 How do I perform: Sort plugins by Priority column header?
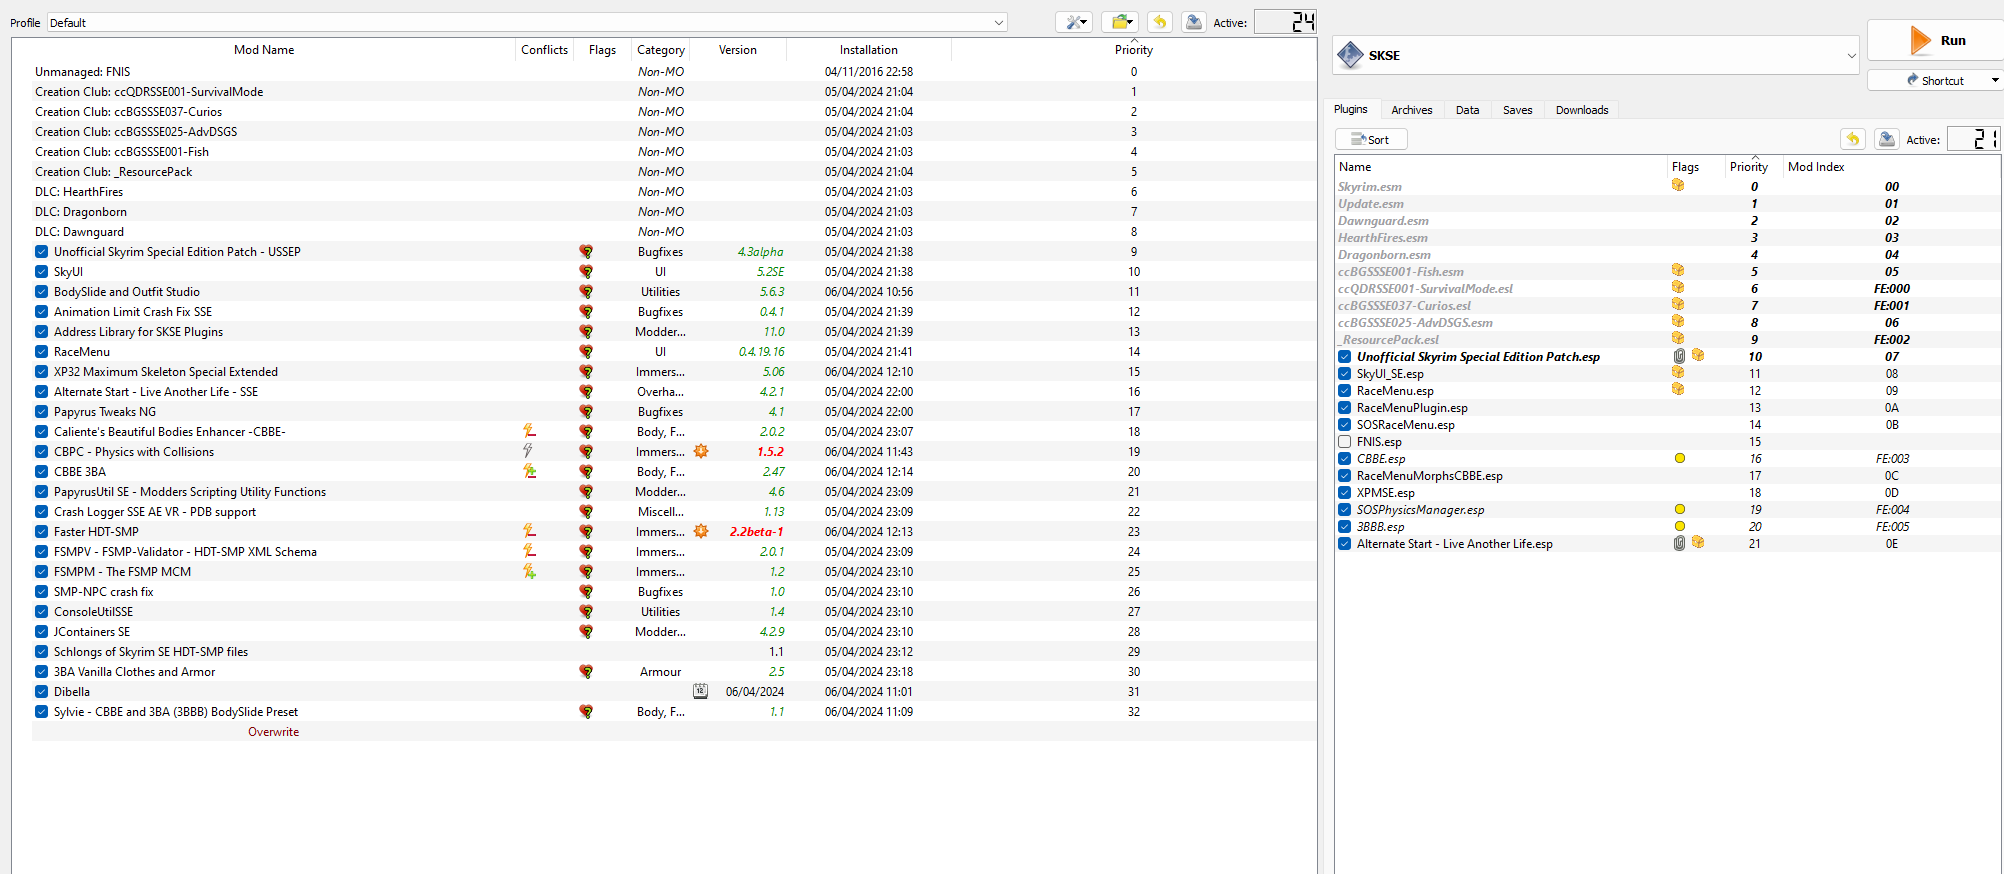(1749, 167)
